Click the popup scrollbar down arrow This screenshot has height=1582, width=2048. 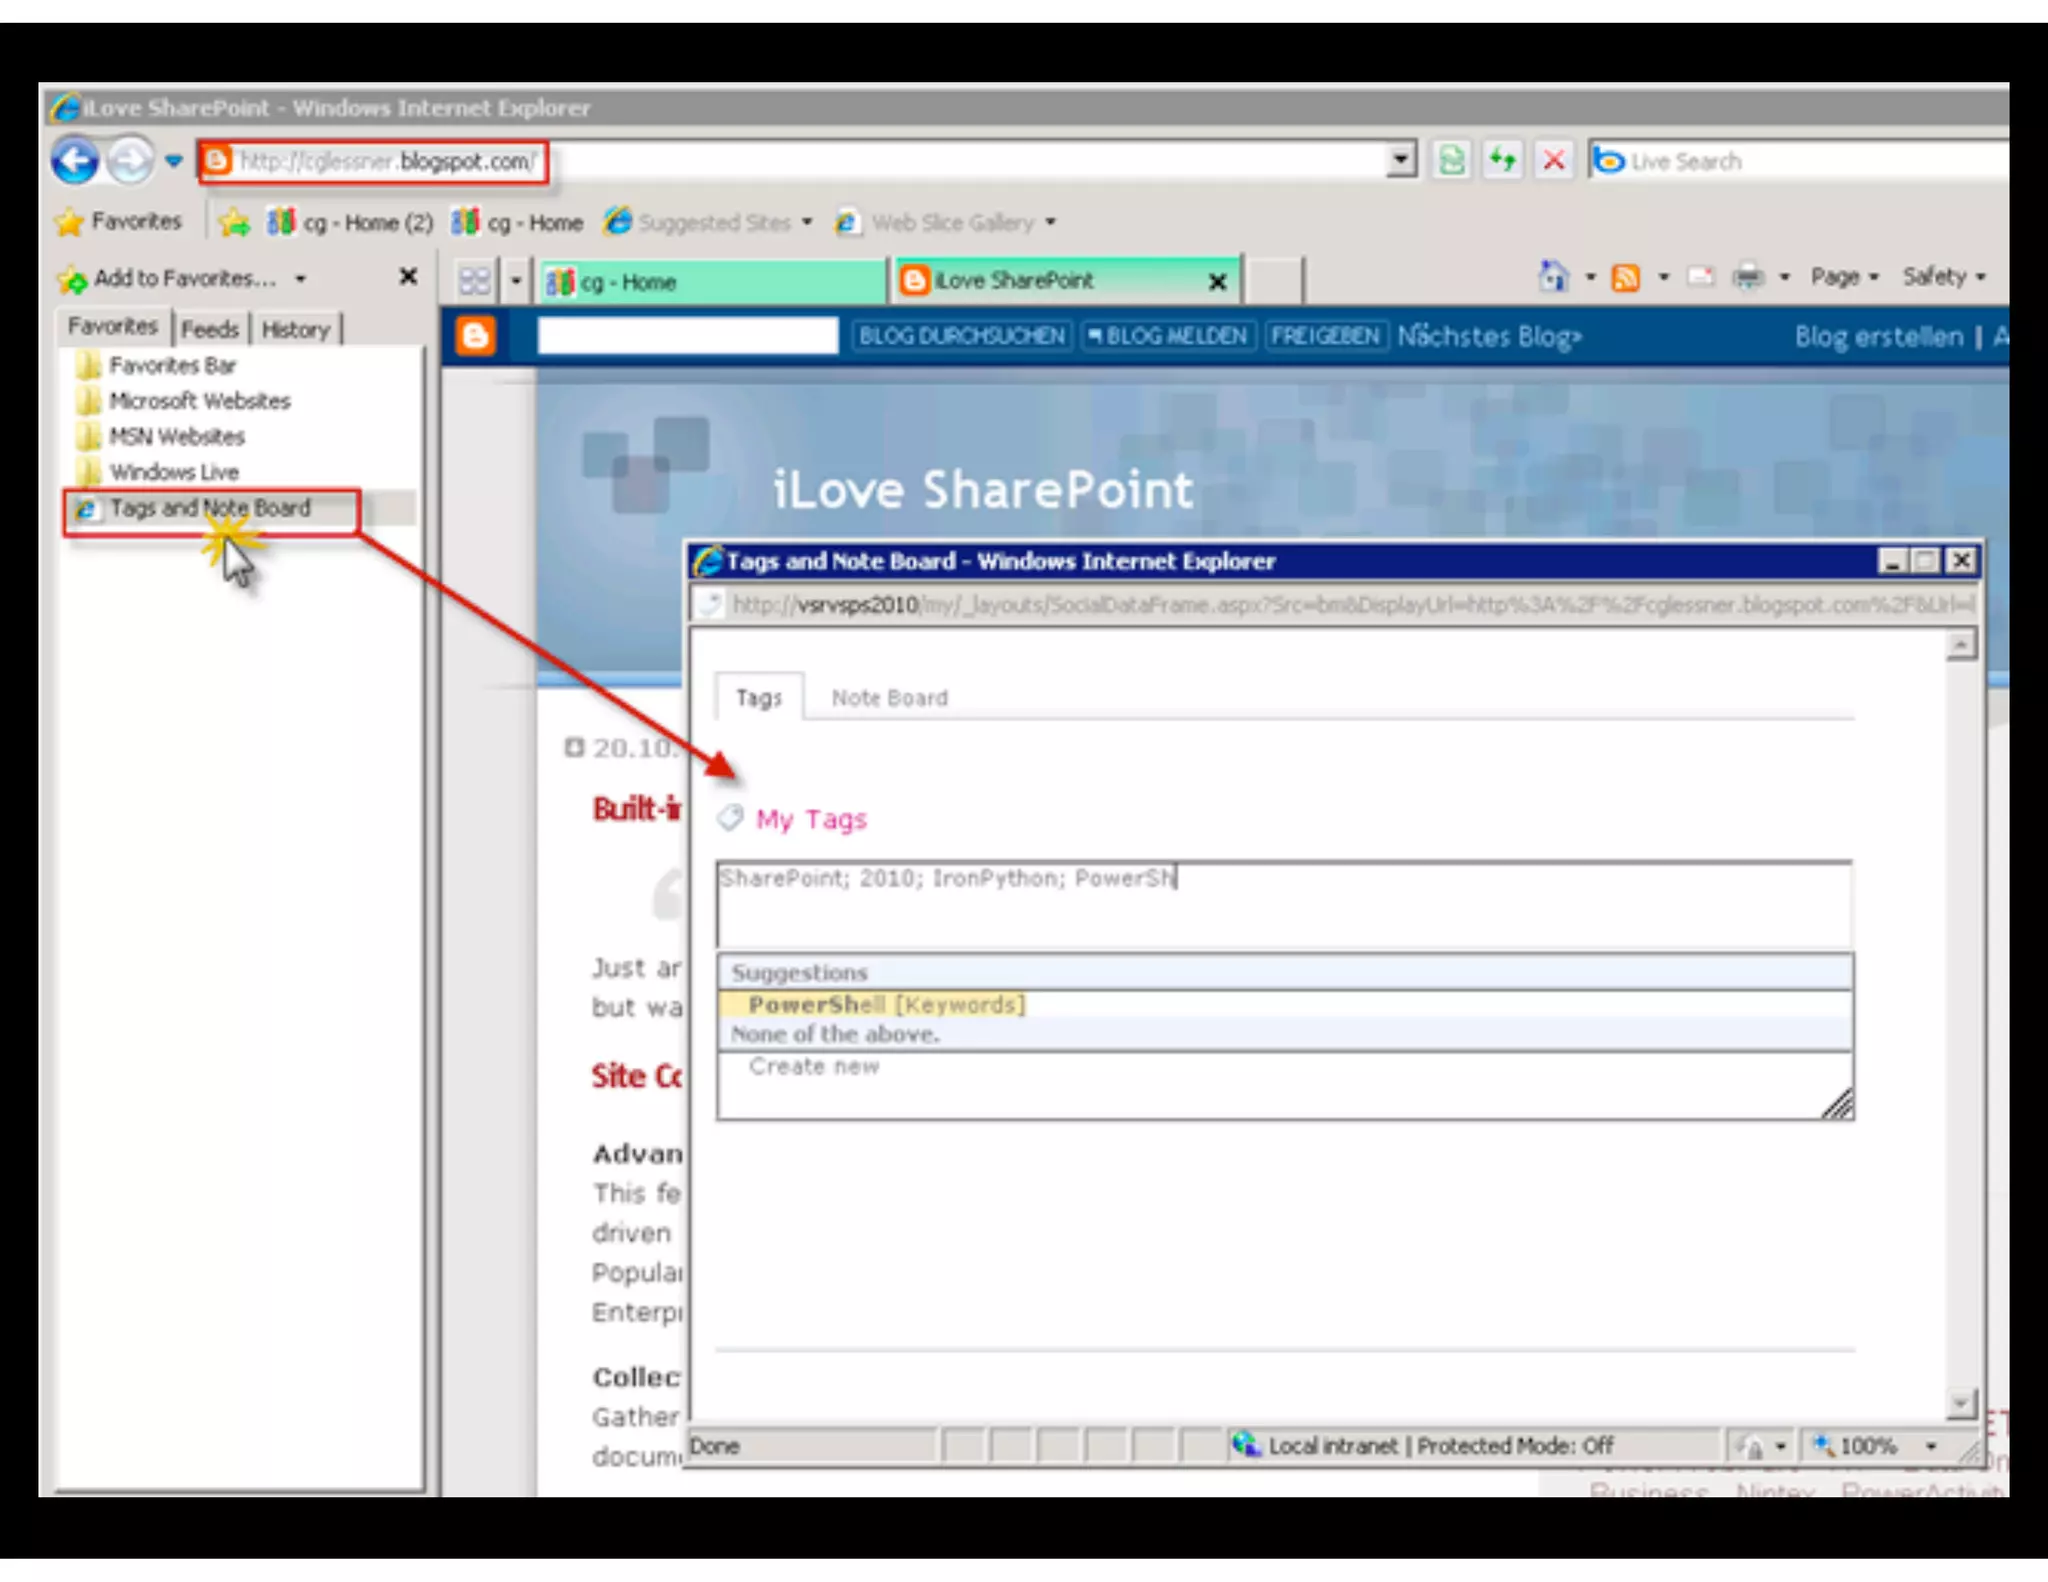[x=1960, y=1402]
